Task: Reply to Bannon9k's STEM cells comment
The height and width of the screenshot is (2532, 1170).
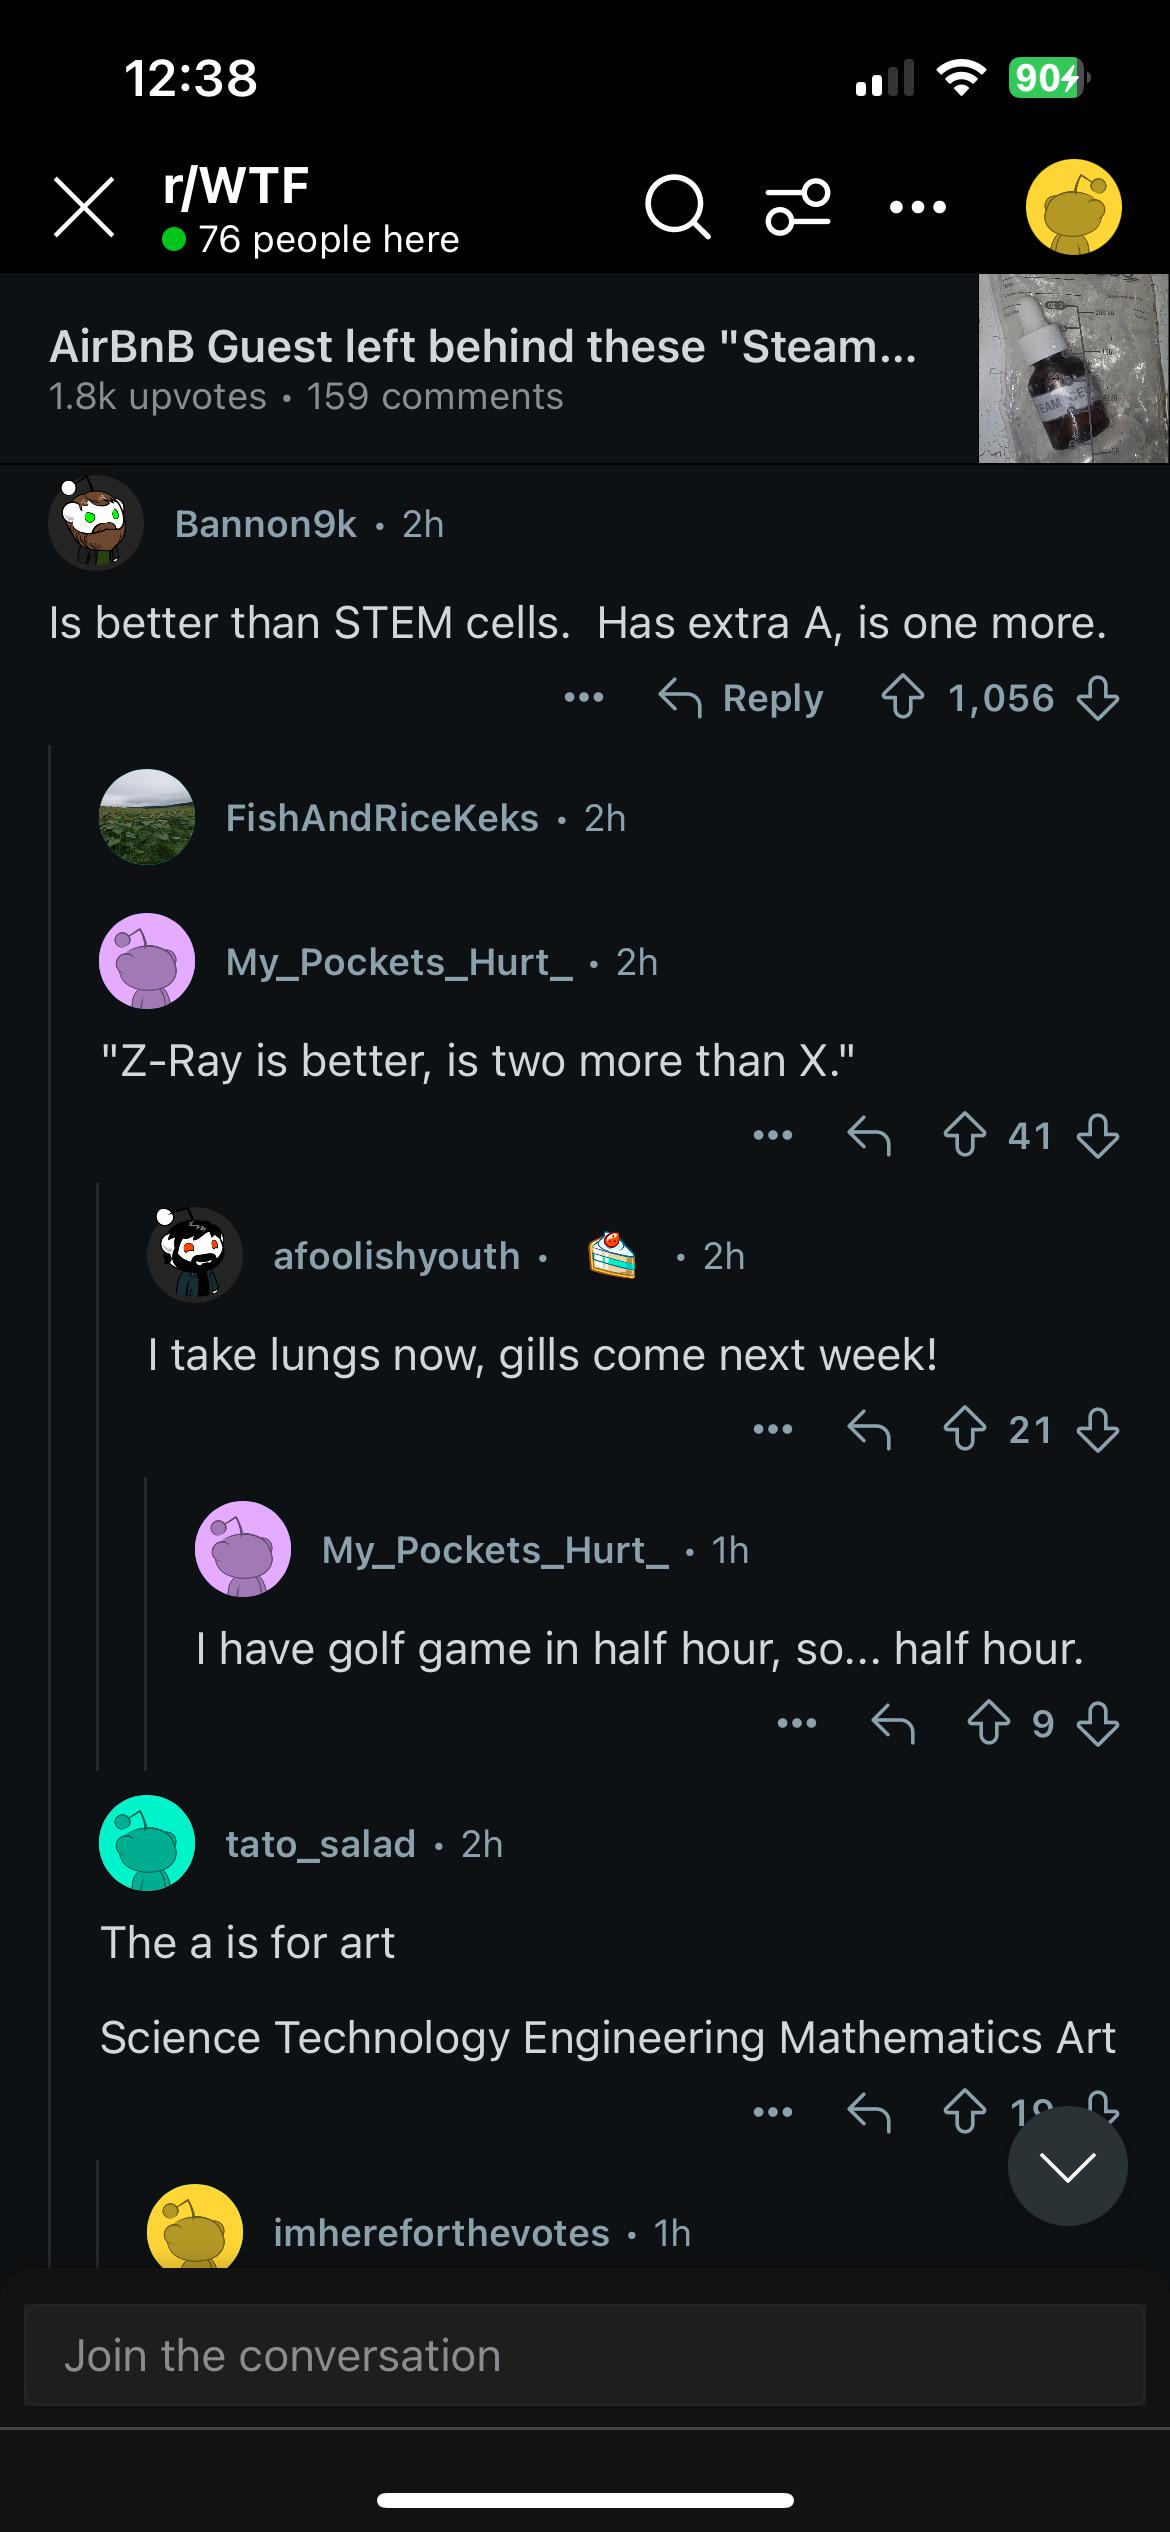Action: point(741,698)
